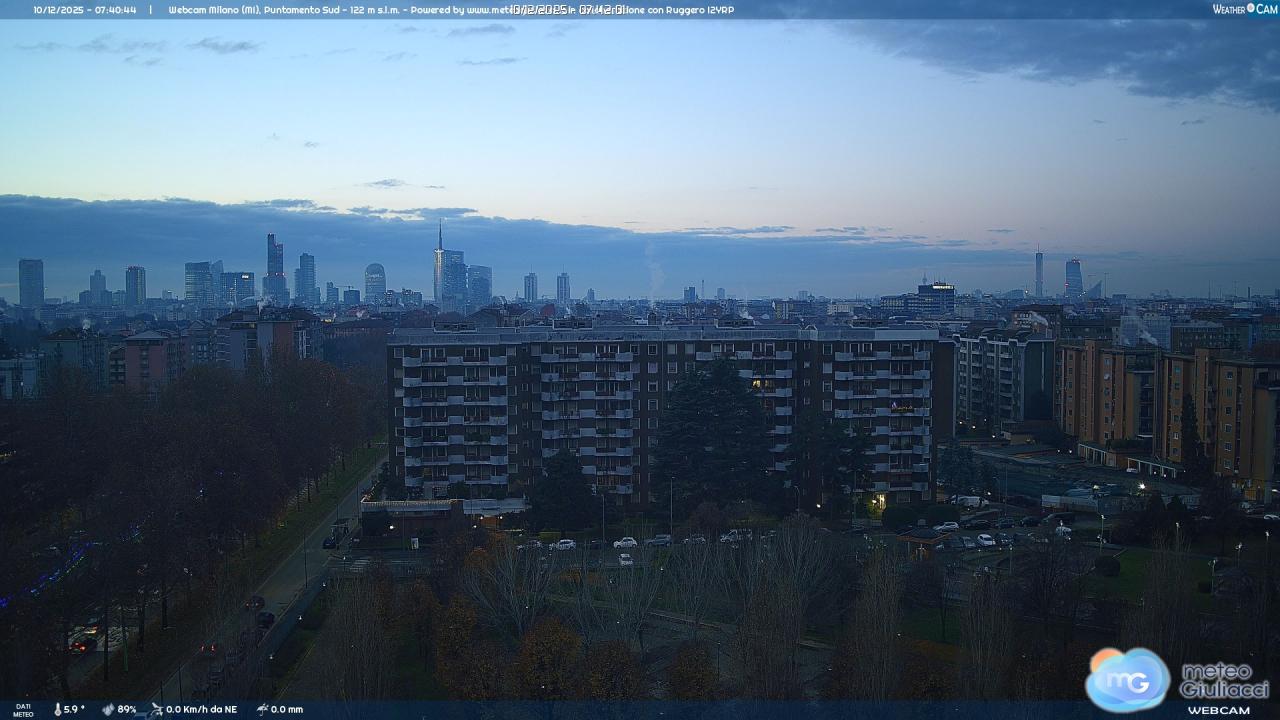
Task: Click the rain umbrella icon
Action: pyautogui.click(x=261, y=709)
